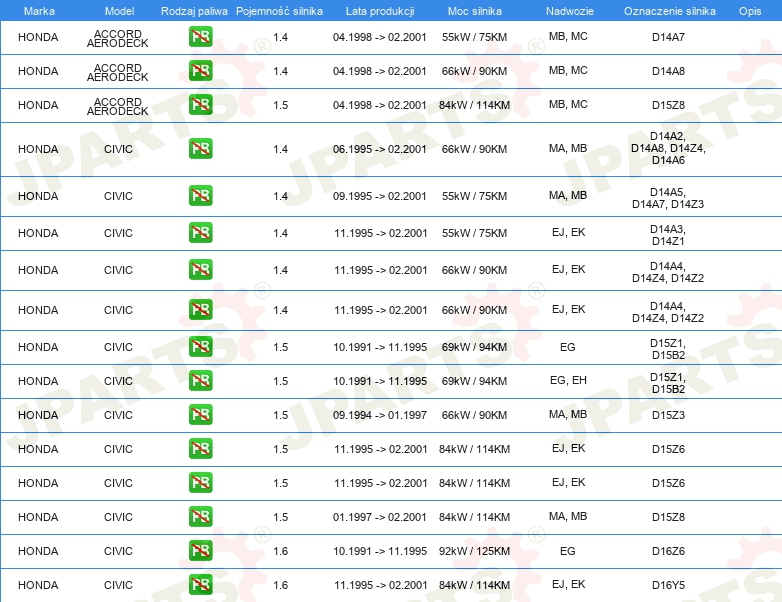Image resolution: width=782 pixels, height=602 pixels.
Task: Click ACCORD AERODECK model in D15Z8 row
Action: point(118,106)
